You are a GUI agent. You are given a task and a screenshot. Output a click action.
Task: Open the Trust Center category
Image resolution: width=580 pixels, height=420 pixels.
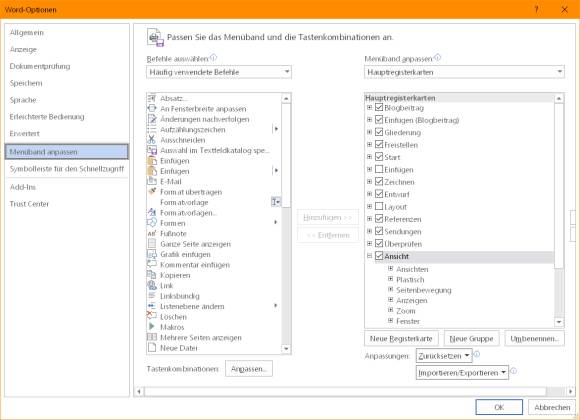tap(67, 204)
